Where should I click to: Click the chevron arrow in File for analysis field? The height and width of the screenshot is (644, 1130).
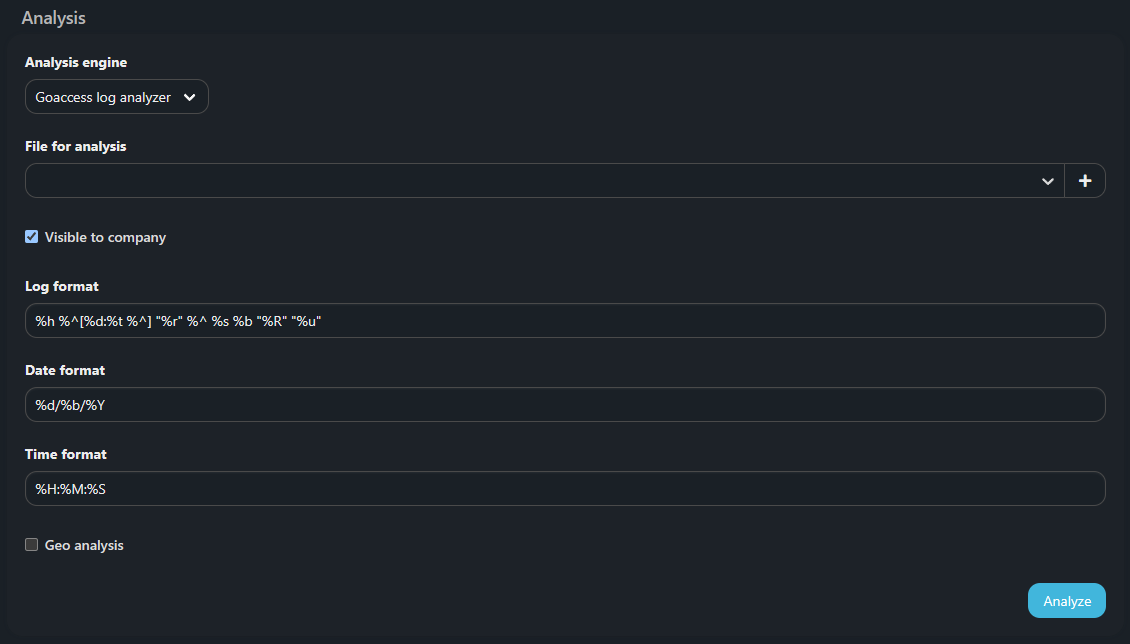(1047, 181)
